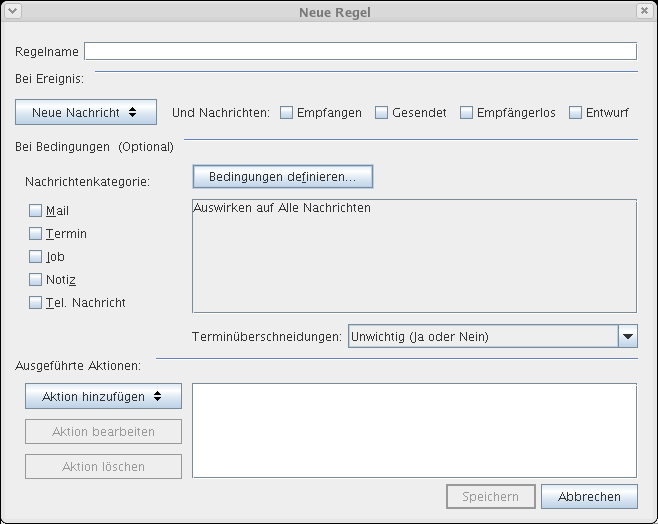Image resolution: width=658 pixels, height=524 pixels.
Task: Cancel the dialog with Abbrechen
Action: click(589, 496)
